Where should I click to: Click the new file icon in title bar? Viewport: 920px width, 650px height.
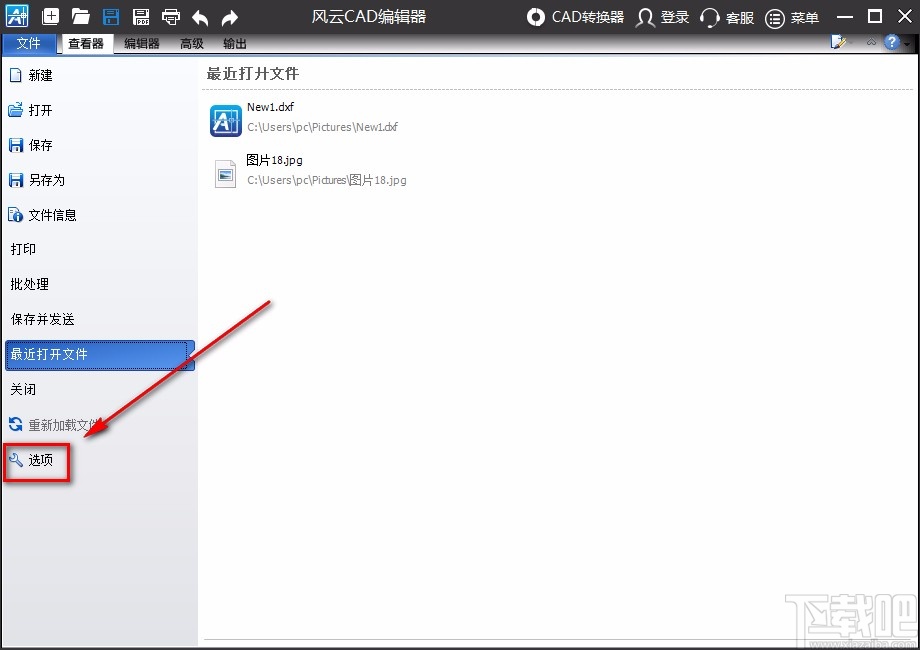point(51,17)
